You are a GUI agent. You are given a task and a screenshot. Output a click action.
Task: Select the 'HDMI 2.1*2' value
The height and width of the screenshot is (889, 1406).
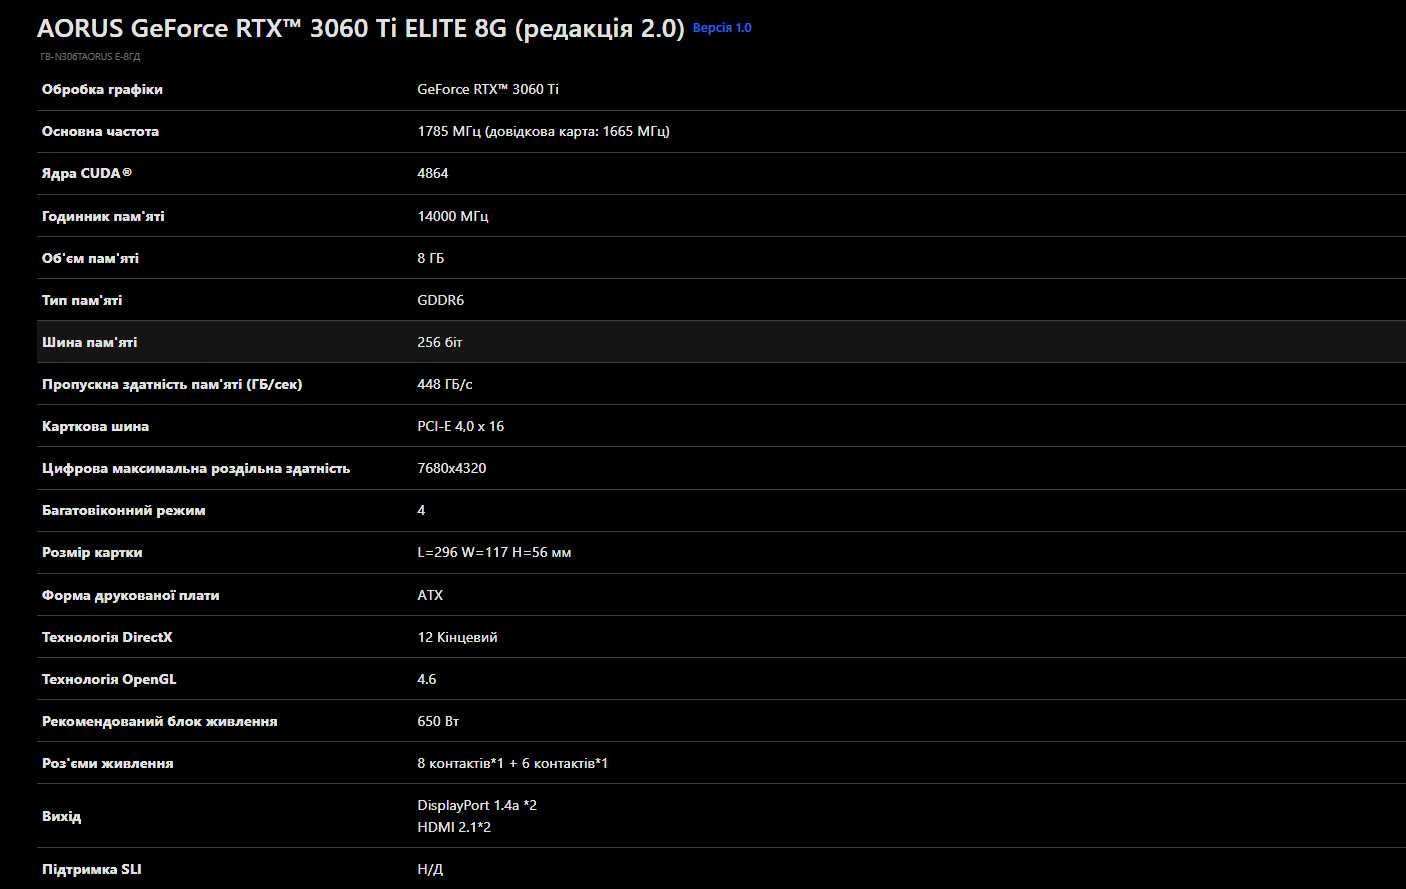454,827
